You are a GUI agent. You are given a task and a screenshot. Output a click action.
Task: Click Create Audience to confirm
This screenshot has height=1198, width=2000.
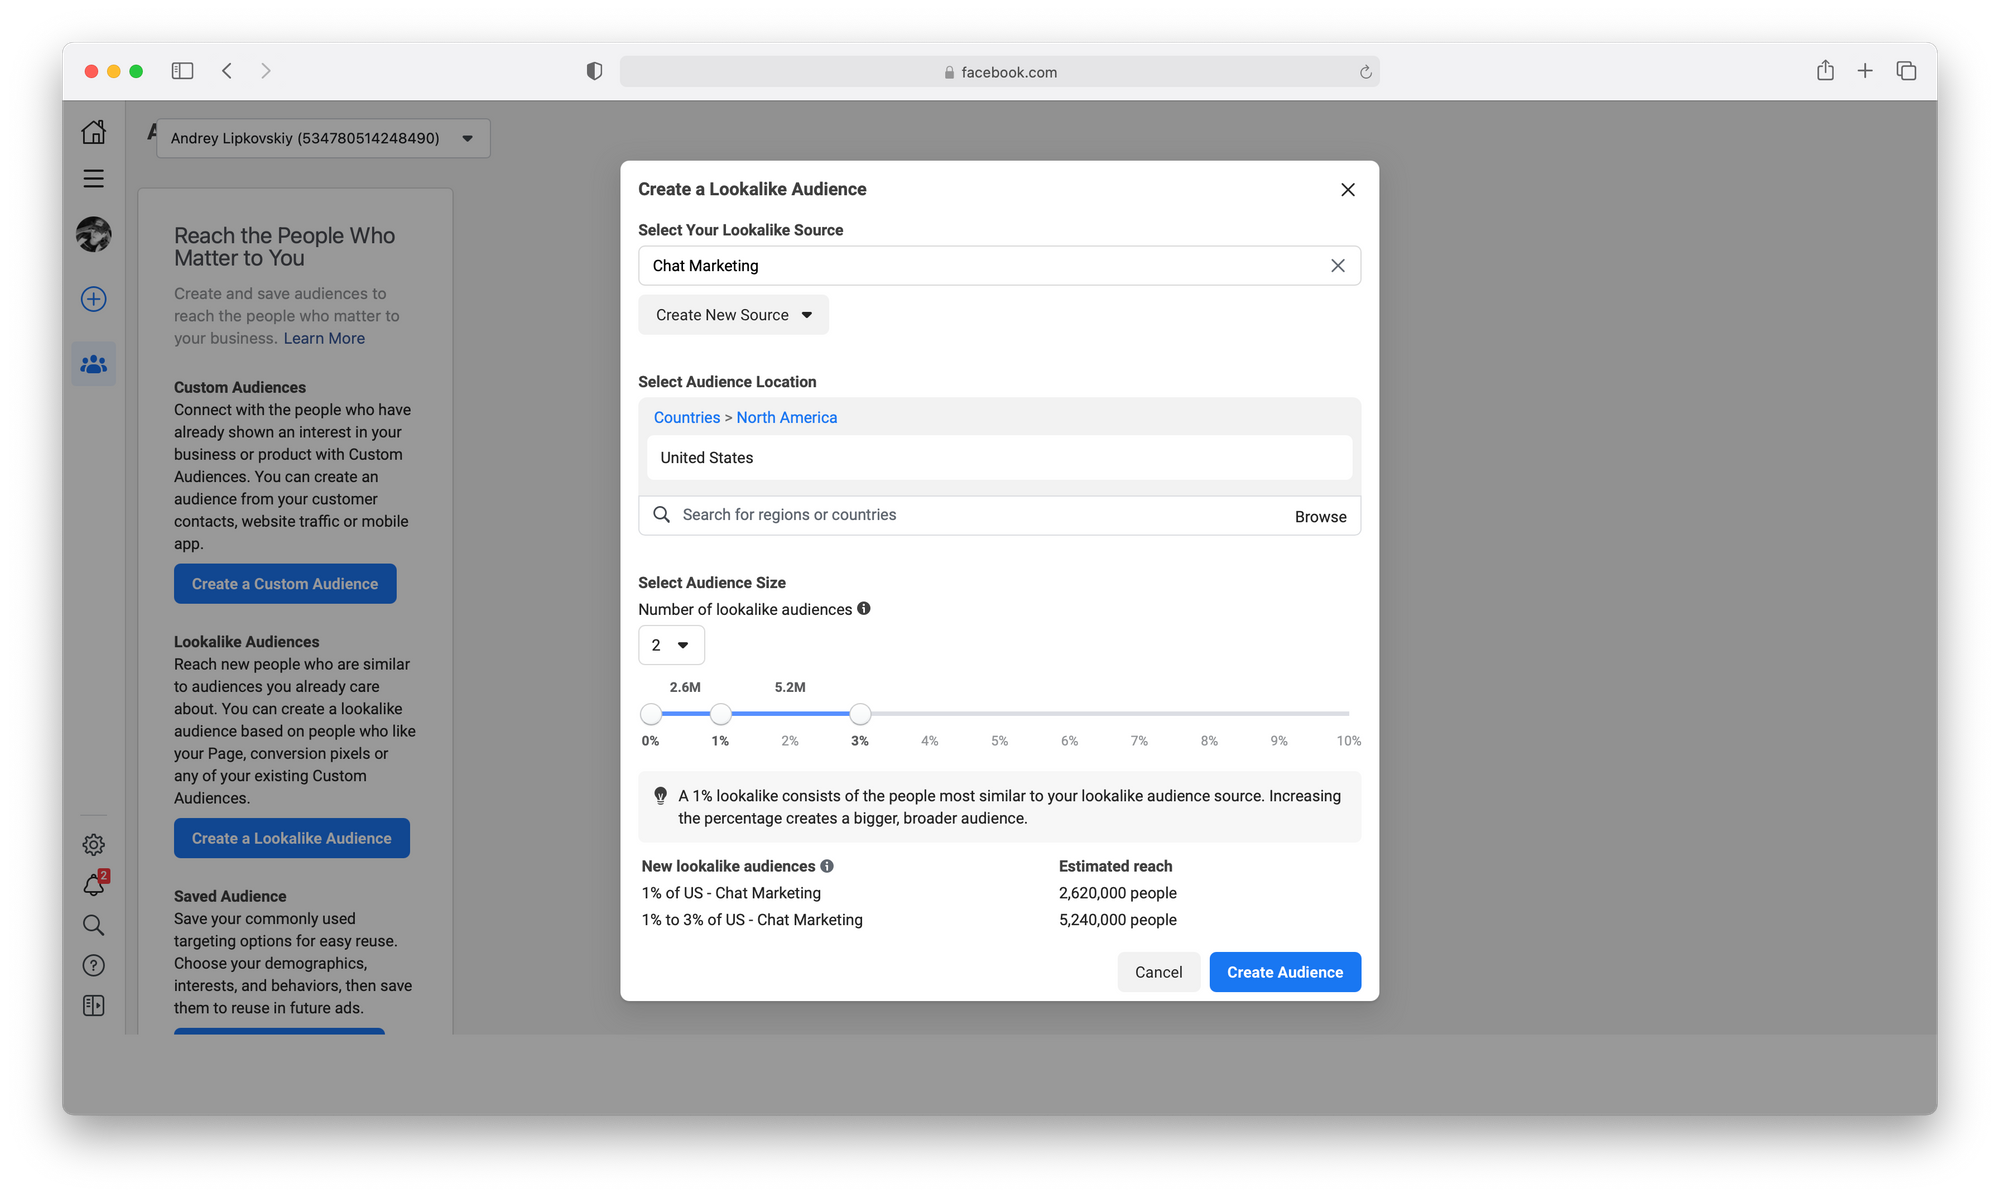point(1284,971)
